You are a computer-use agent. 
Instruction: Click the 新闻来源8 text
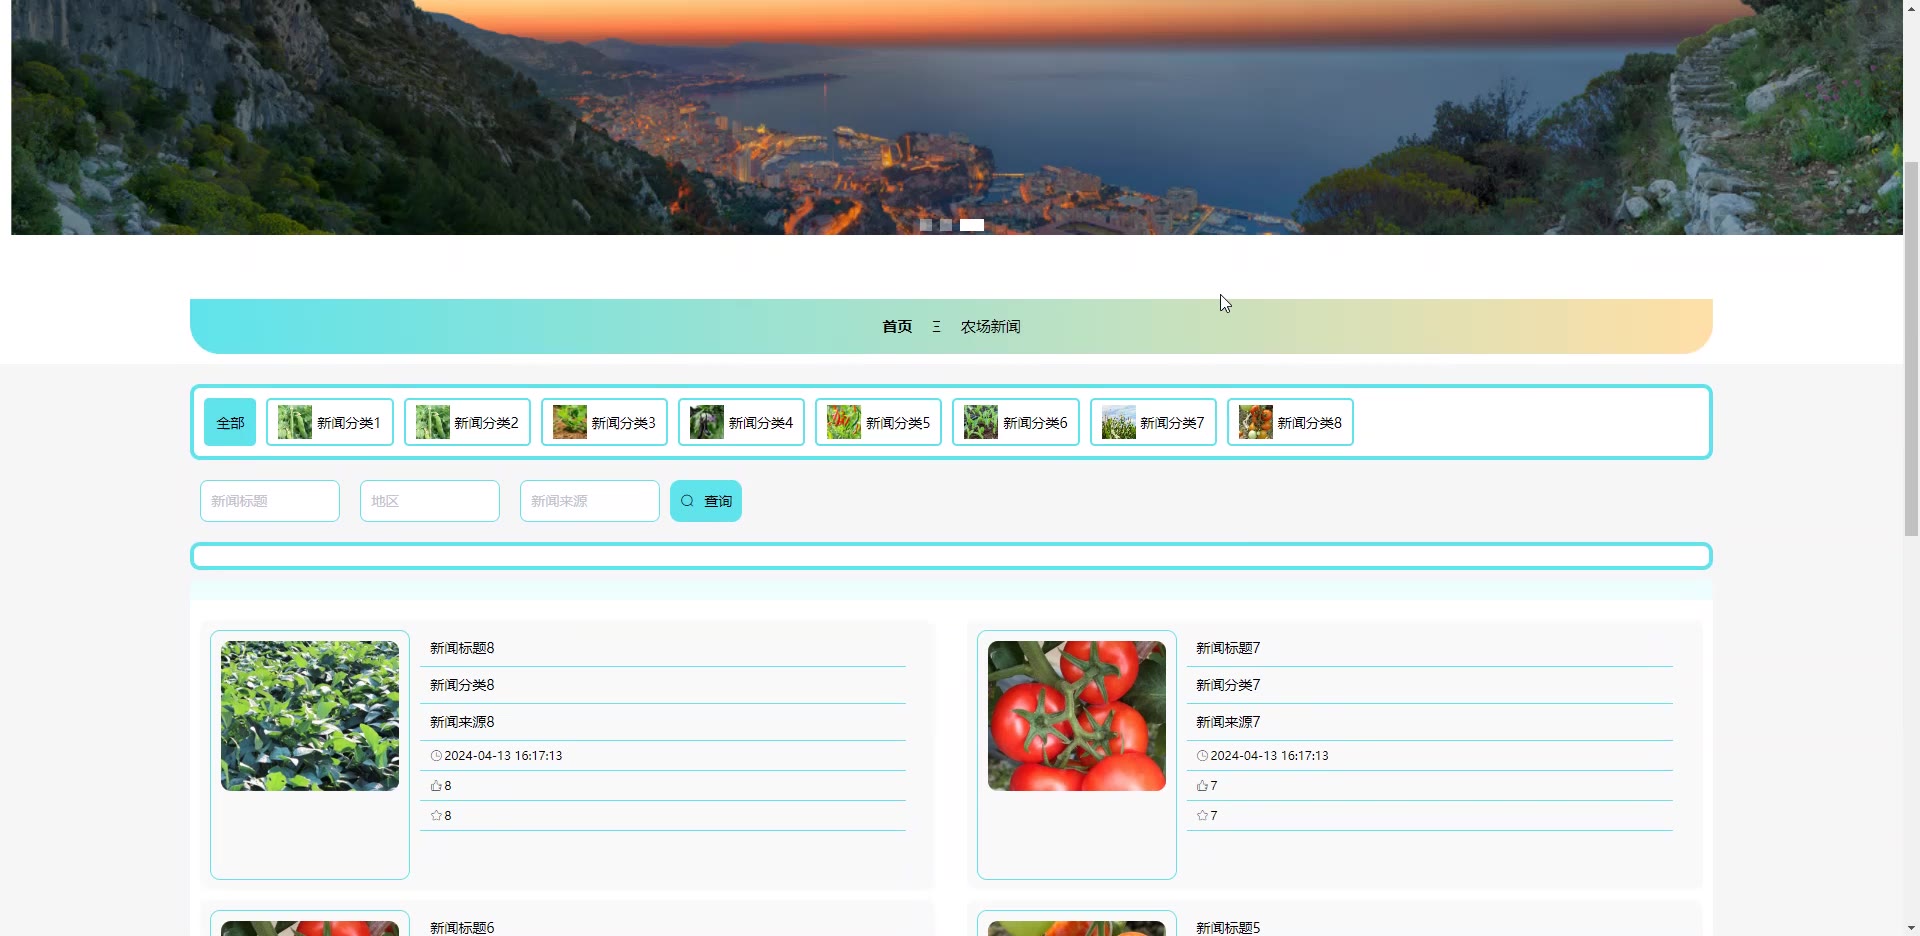tap(462, 722)
